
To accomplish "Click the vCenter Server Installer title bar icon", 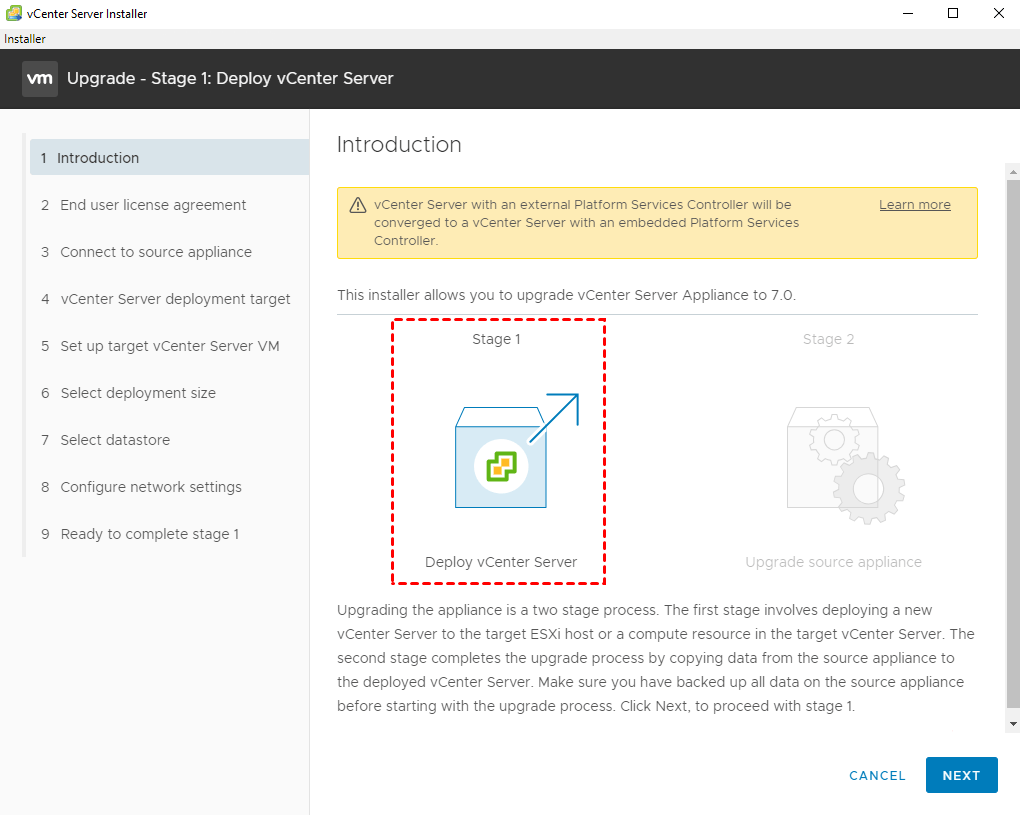I will point(14,13).
